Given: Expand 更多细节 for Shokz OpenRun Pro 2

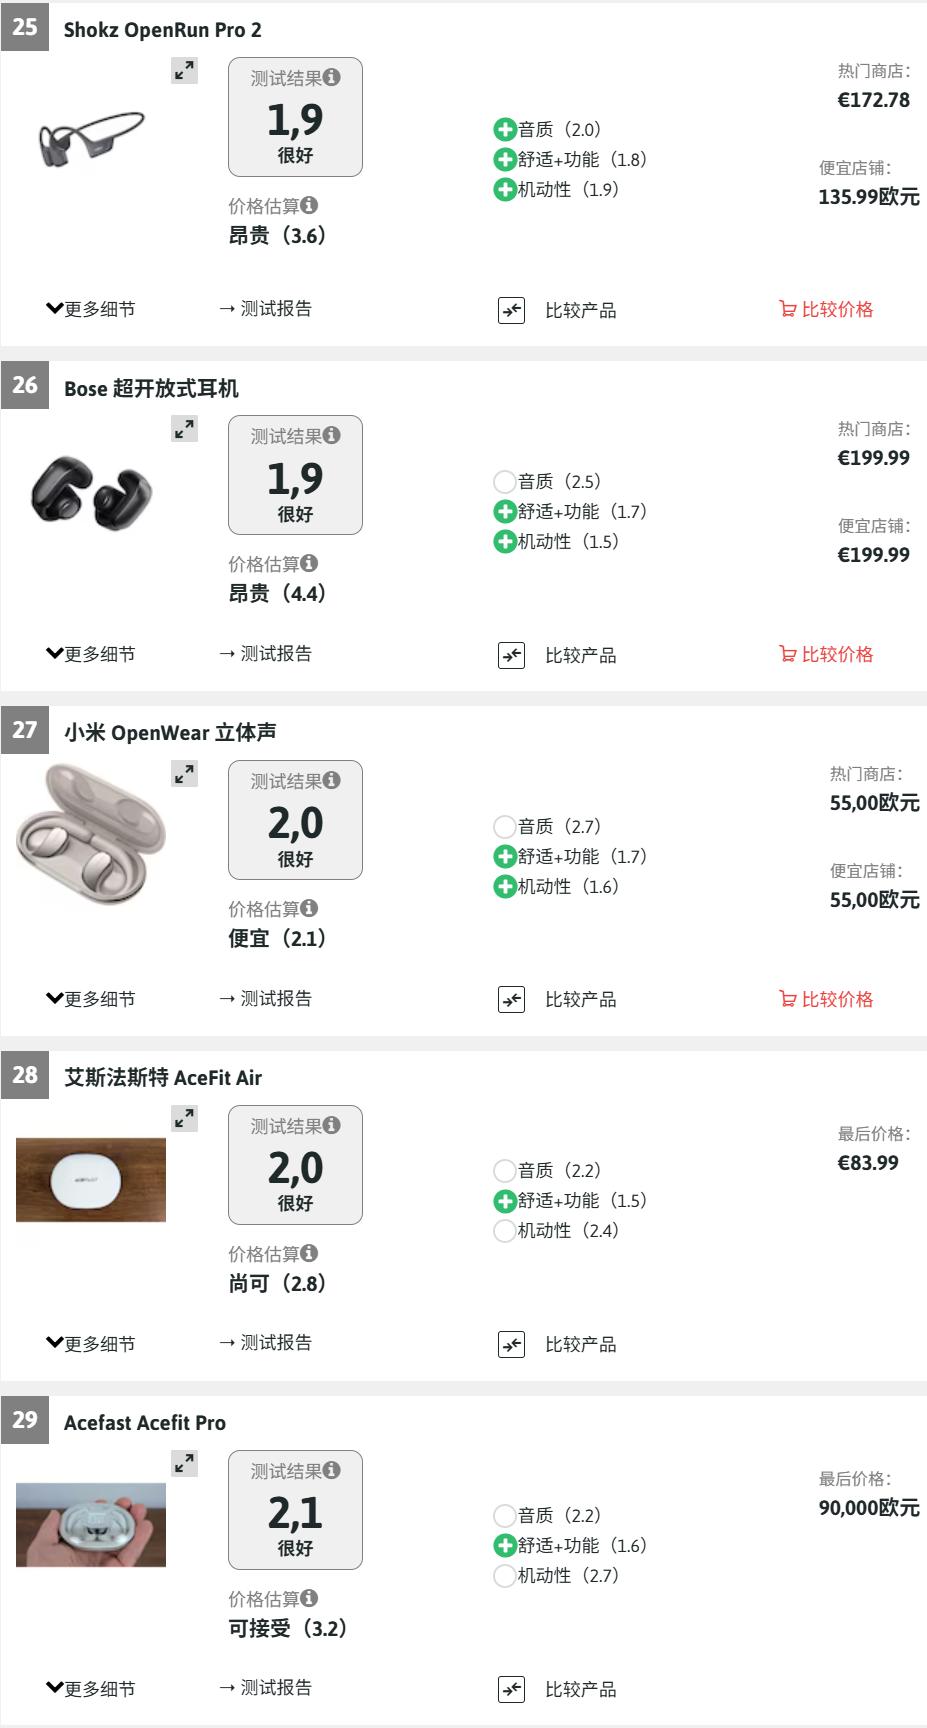Looking at the screenshot, I should pyautogui.click(x=90, y=309).
